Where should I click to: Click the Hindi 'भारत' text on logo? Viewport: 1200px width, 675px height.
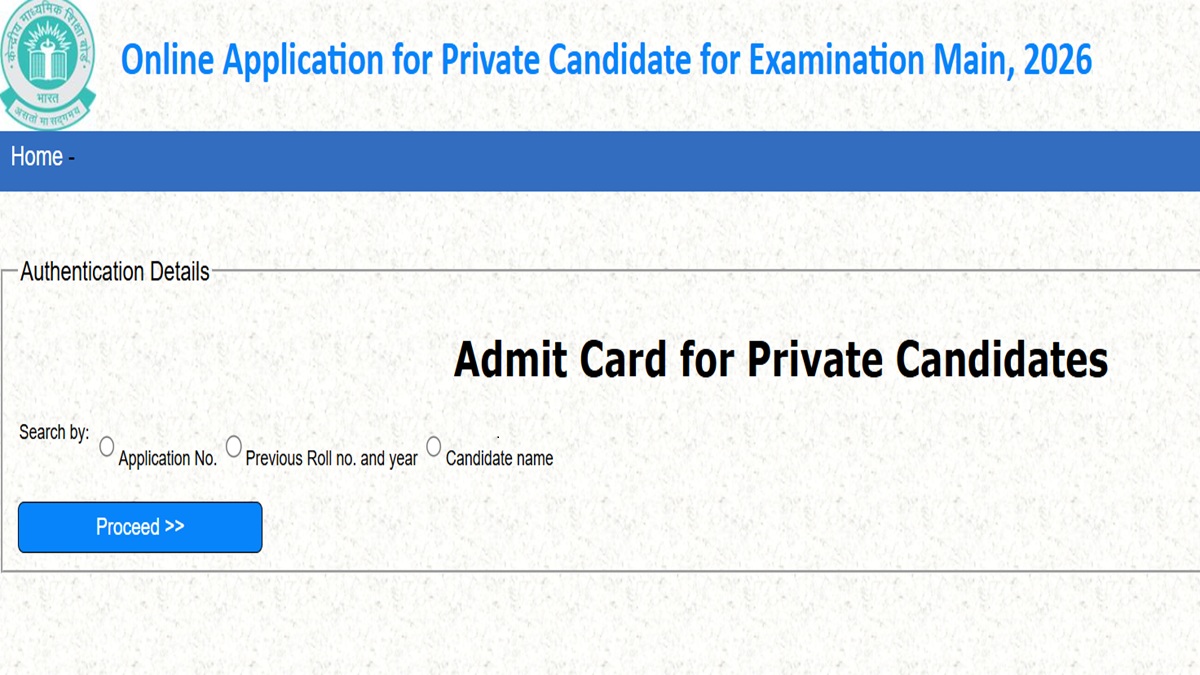click(46, 98)
